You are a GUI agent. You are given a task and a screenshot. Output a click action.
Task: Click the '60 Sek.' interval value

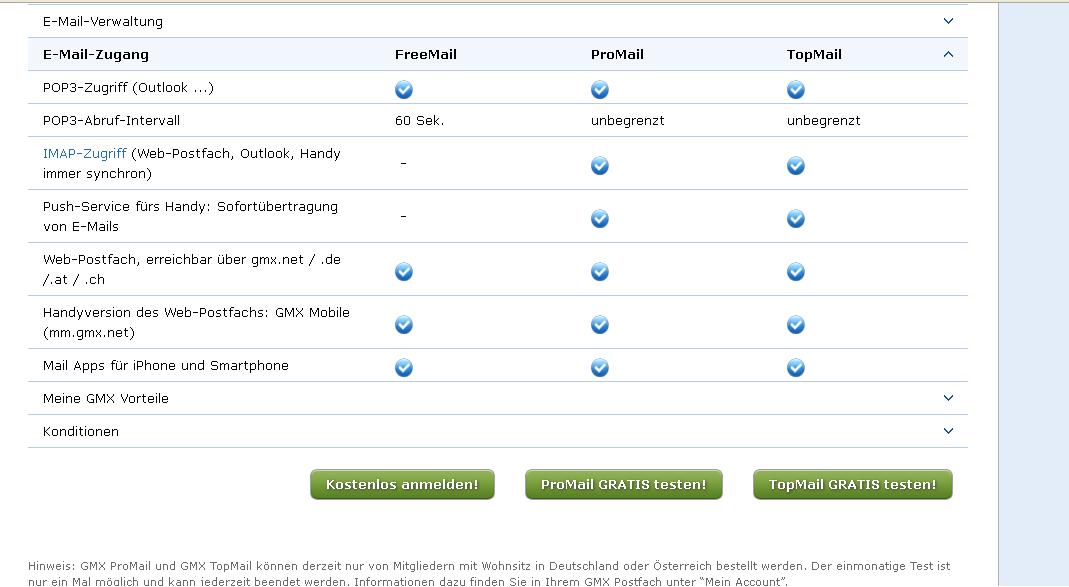[x=419, y=121]
